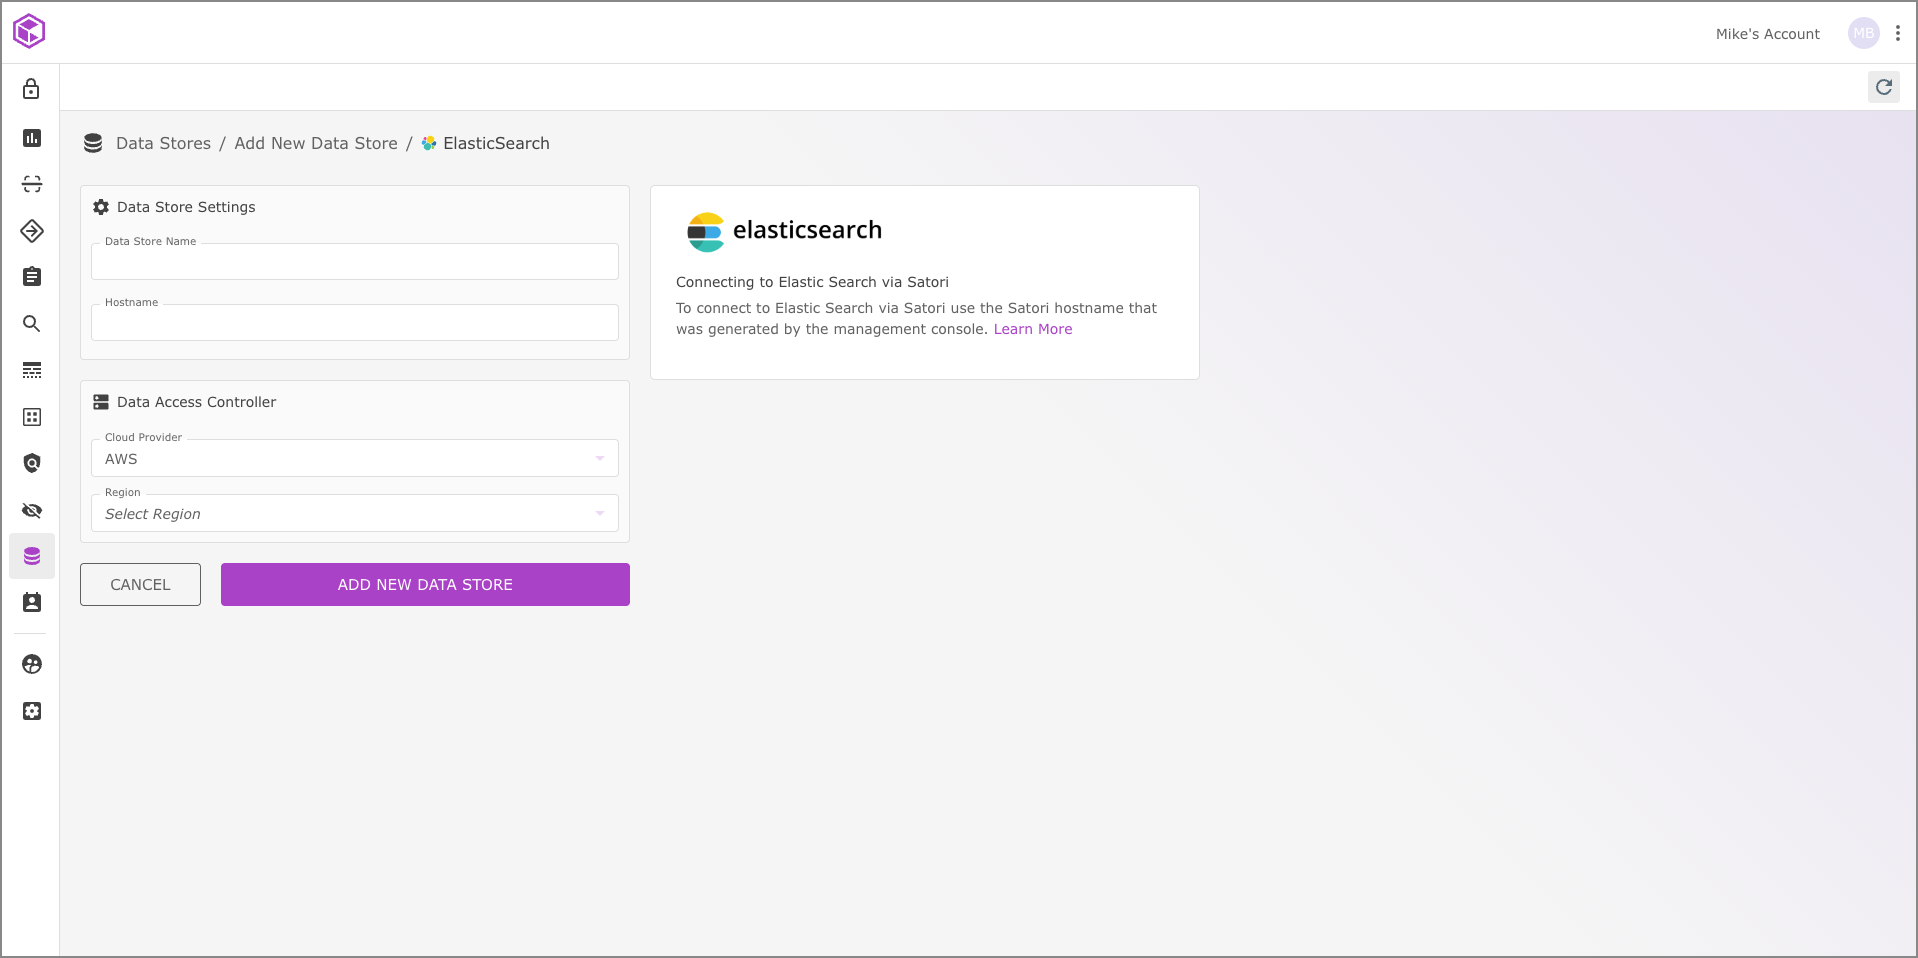Screen dimensions: 1918x958
Task: Open the settings gear box sidebar icon
Action: point(32,711)
